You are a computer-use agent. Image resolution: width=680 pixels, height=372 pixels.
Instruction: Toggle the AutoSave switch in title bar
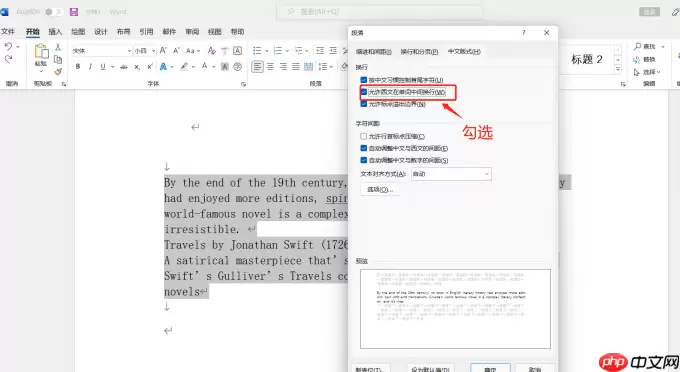point(53,12)
